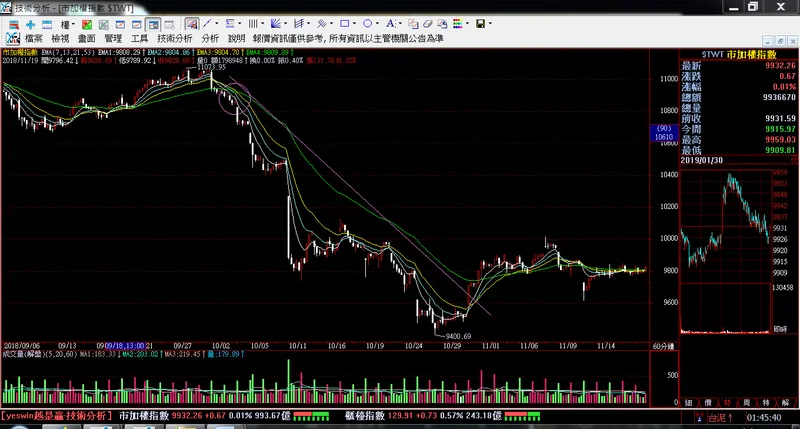The width and height of the screenshot is (800, 429).
Task: Click the 台泥 ticker in status bar
Action: click(720, 418)
